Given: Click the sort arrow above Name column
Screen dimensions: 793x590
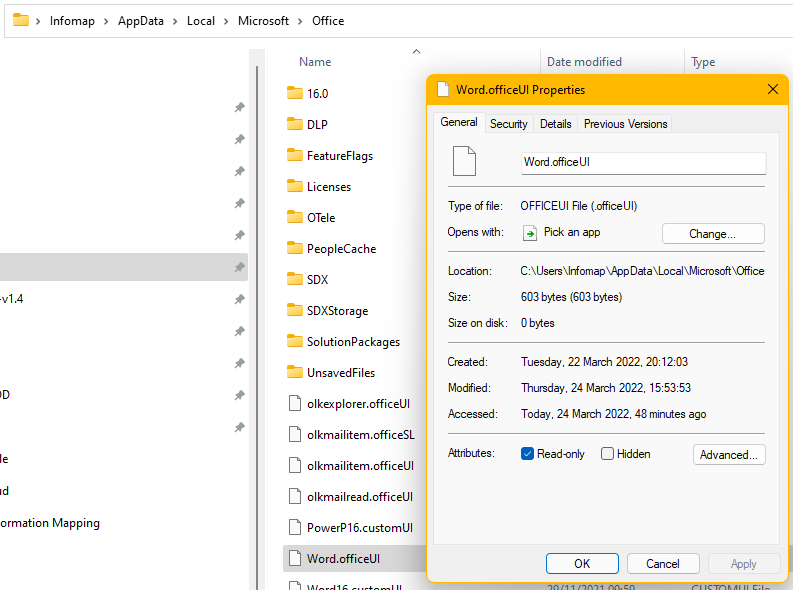Looking at the screenshot, I should click(x=416, y=52).
